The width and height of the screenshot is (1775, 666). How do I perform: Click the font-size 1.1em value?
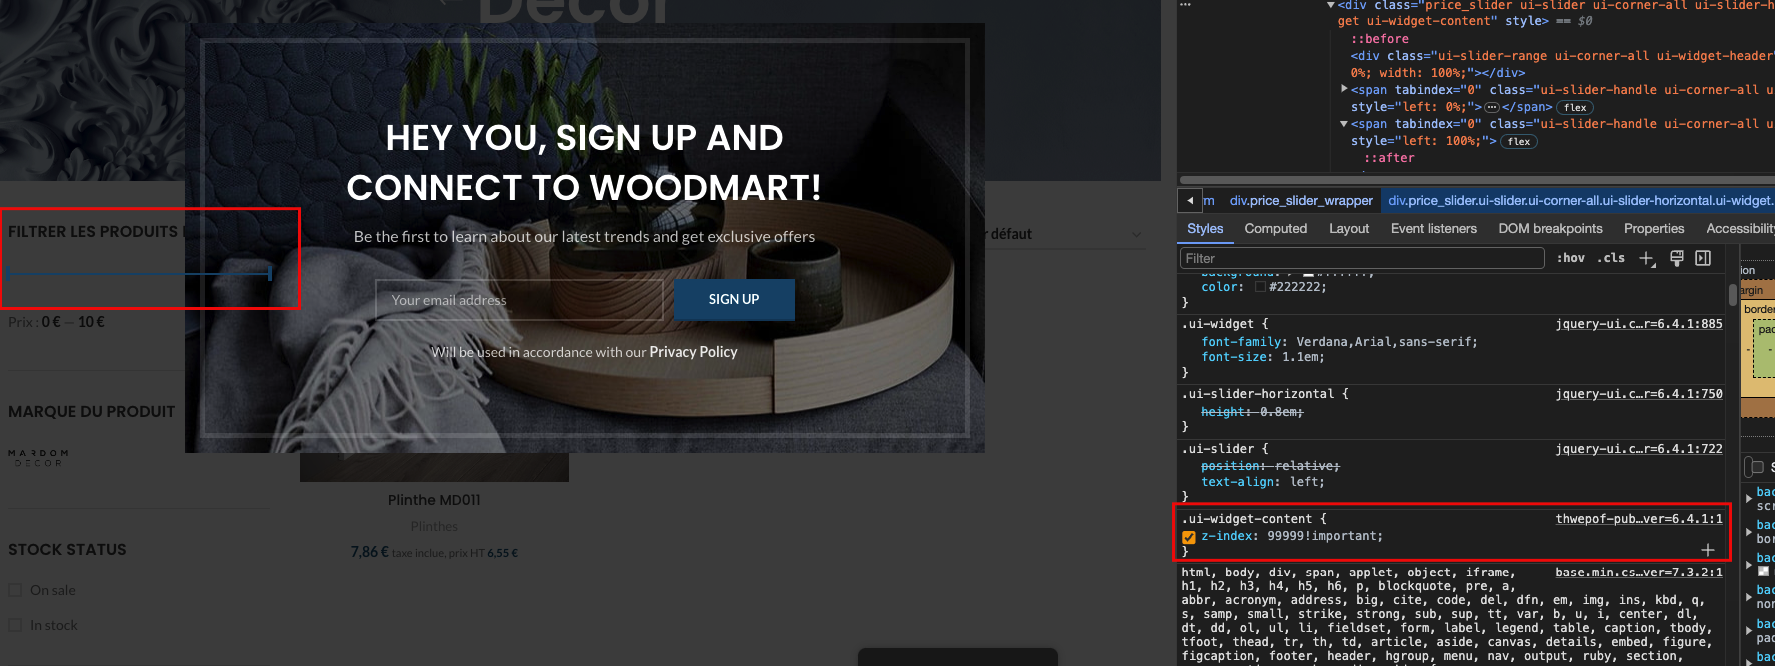coord(1300,357)
